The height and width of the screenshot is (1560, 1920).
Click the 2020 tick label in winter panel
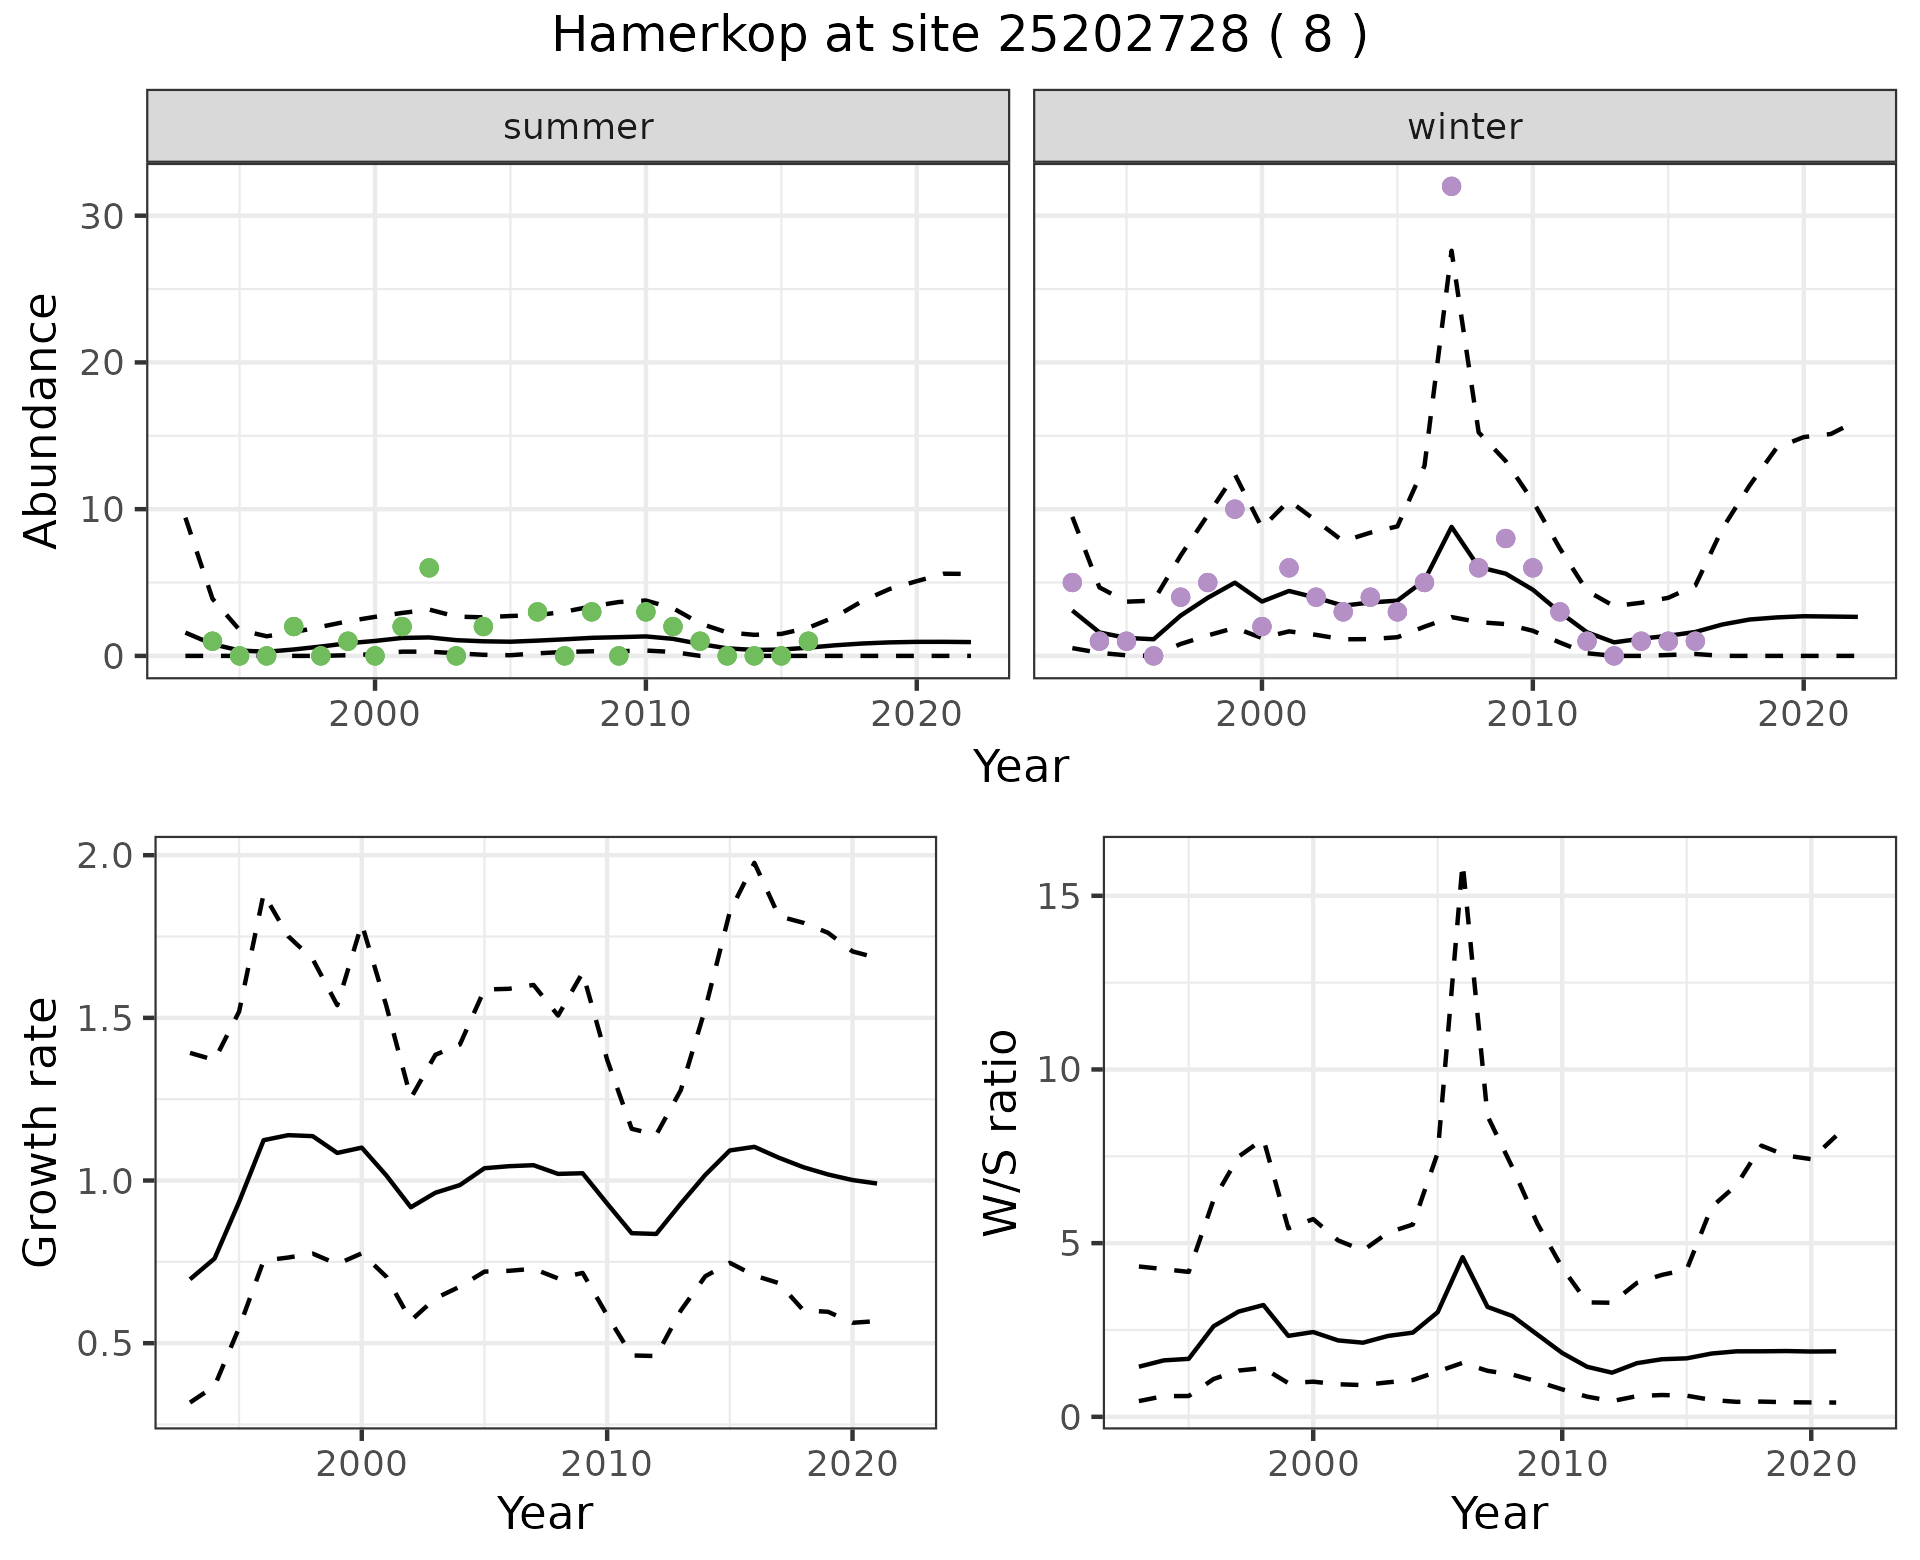pyautogui.click(x=1803, y=714)
